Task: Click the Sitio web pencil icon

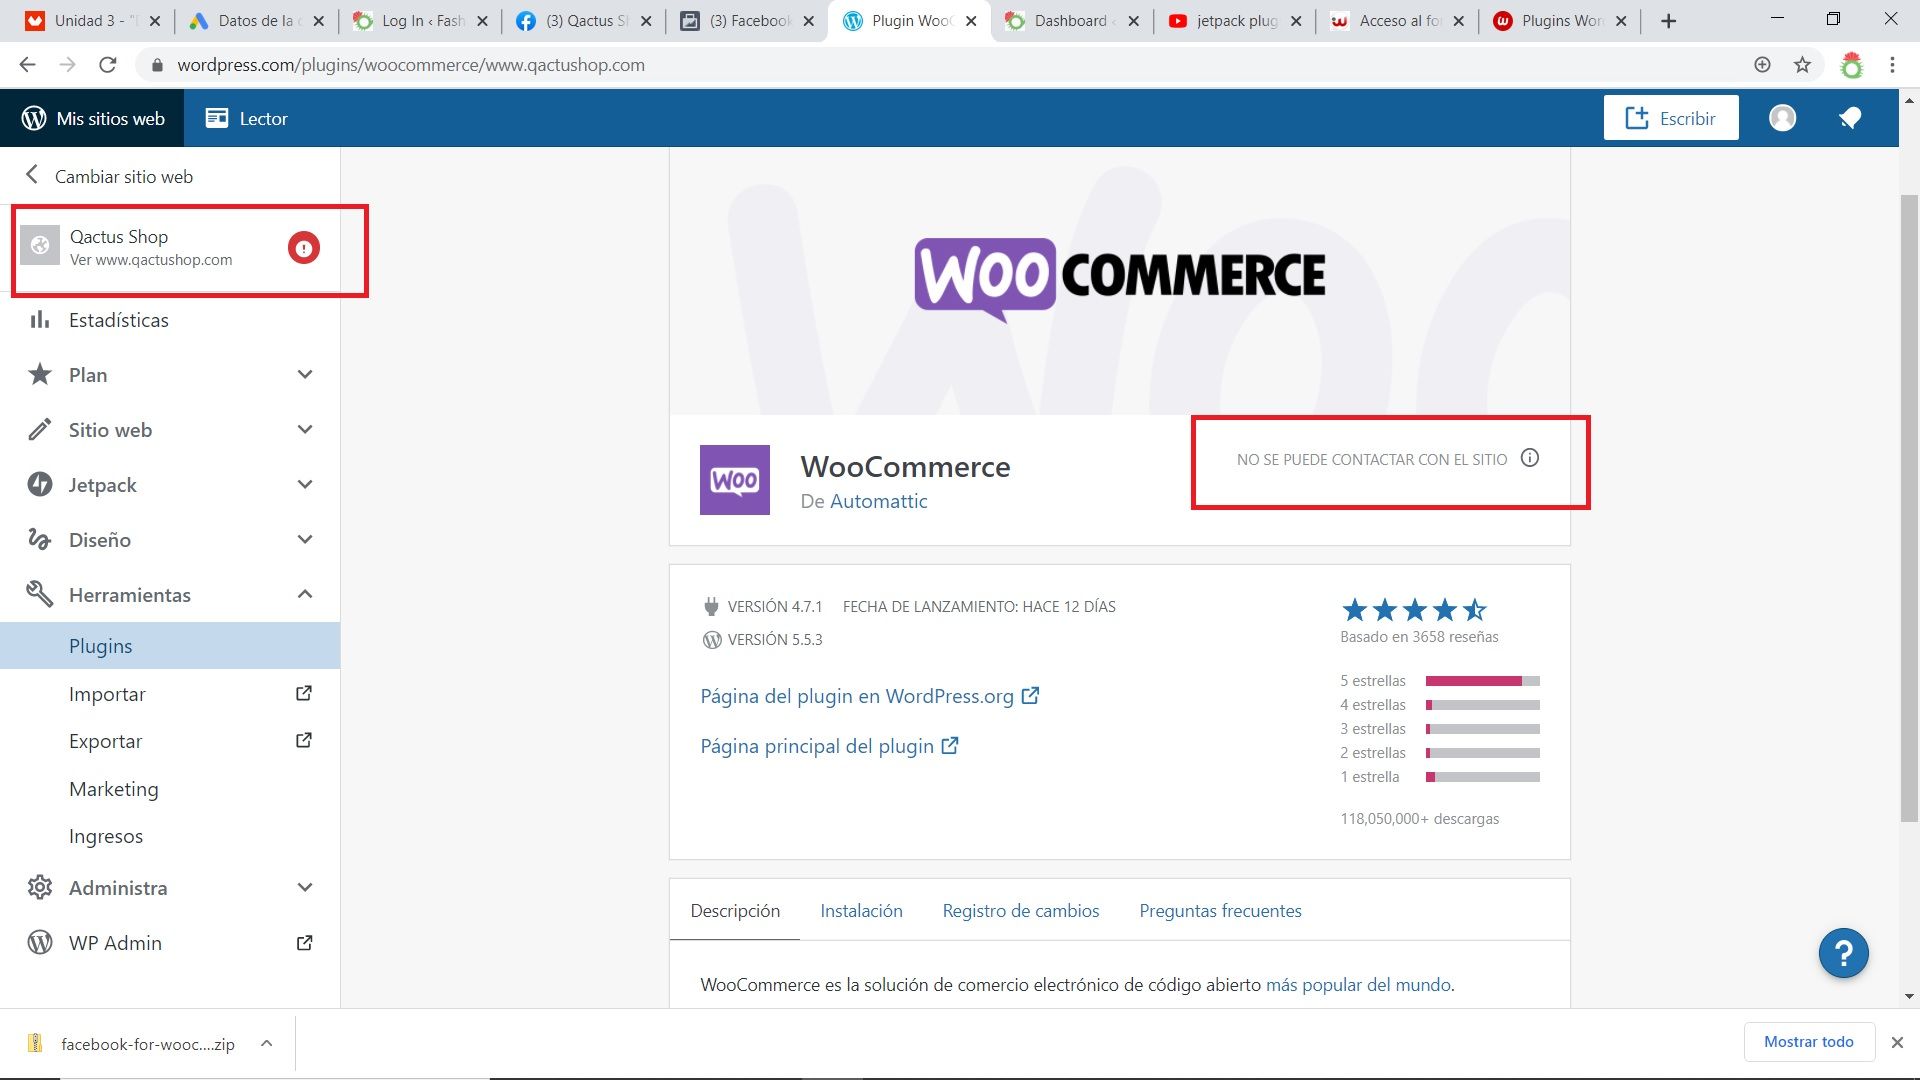Action: [x=39, y=430]
